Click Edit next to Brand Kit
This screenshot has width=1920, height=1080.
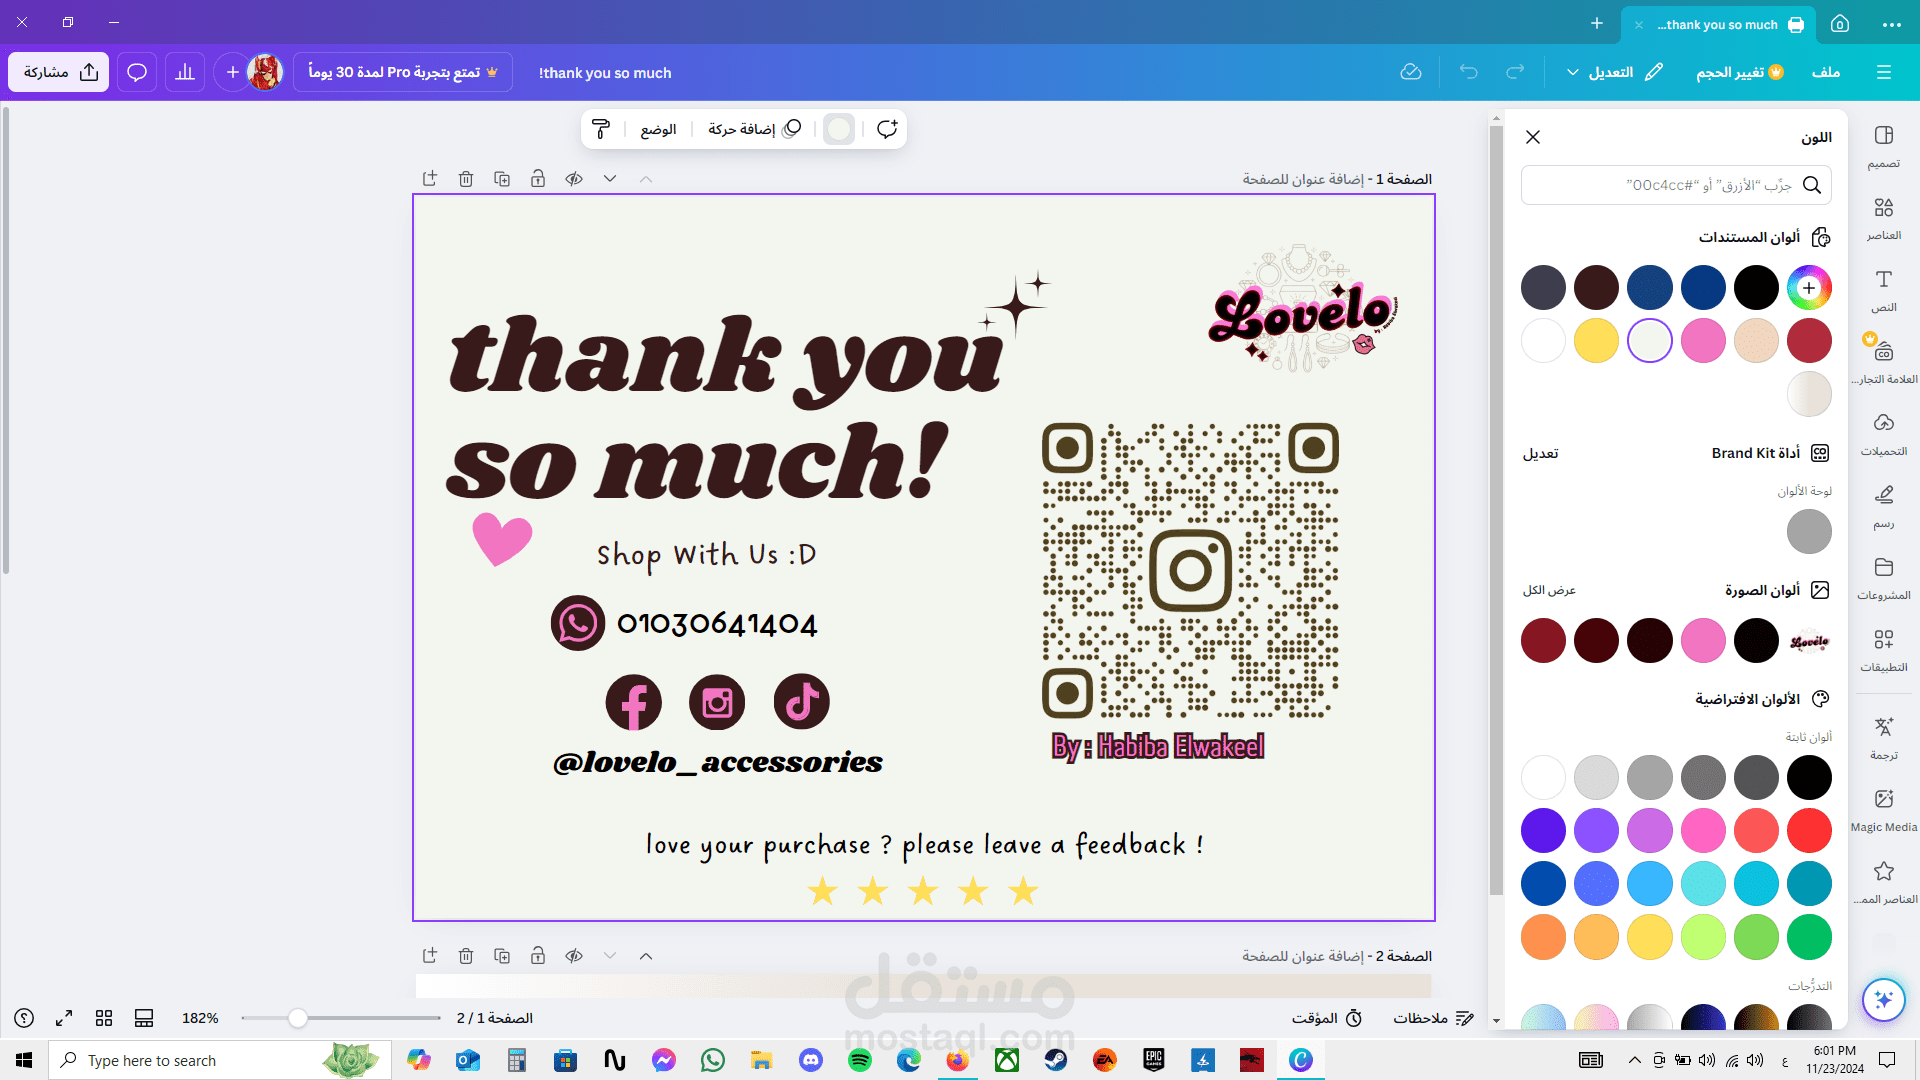pyautogui.click(x=1540, y=453)
